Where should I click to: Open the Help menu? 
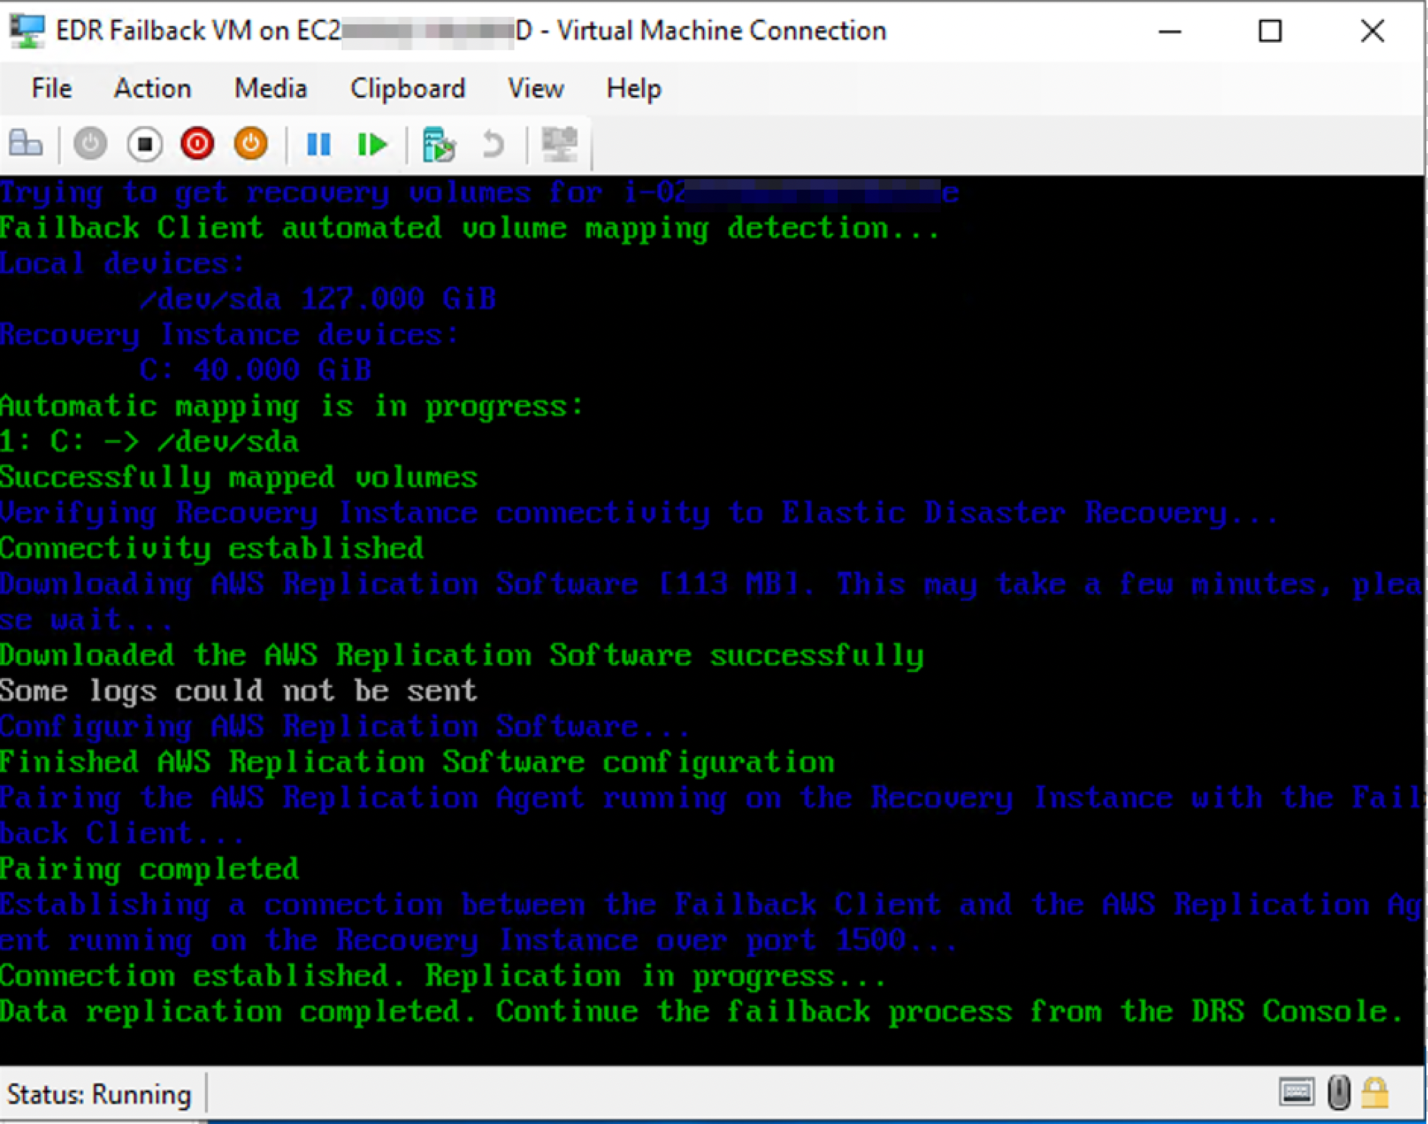point(633,88)
